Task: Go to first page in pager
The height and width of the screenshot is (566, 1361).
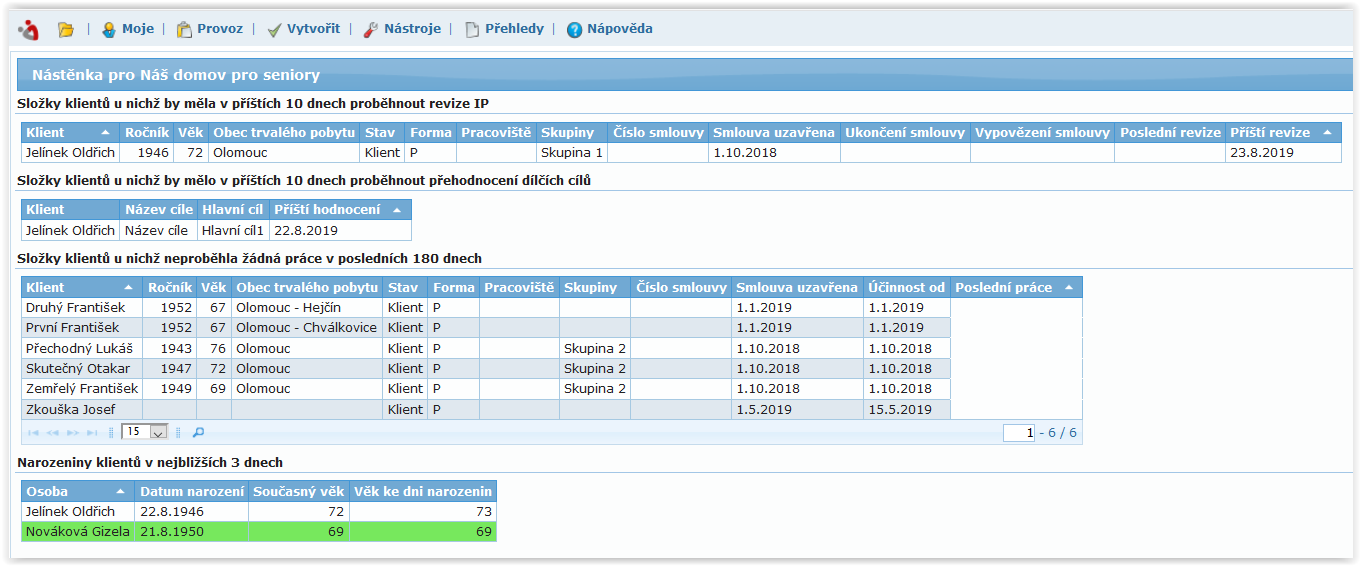Action: (34, 432)
